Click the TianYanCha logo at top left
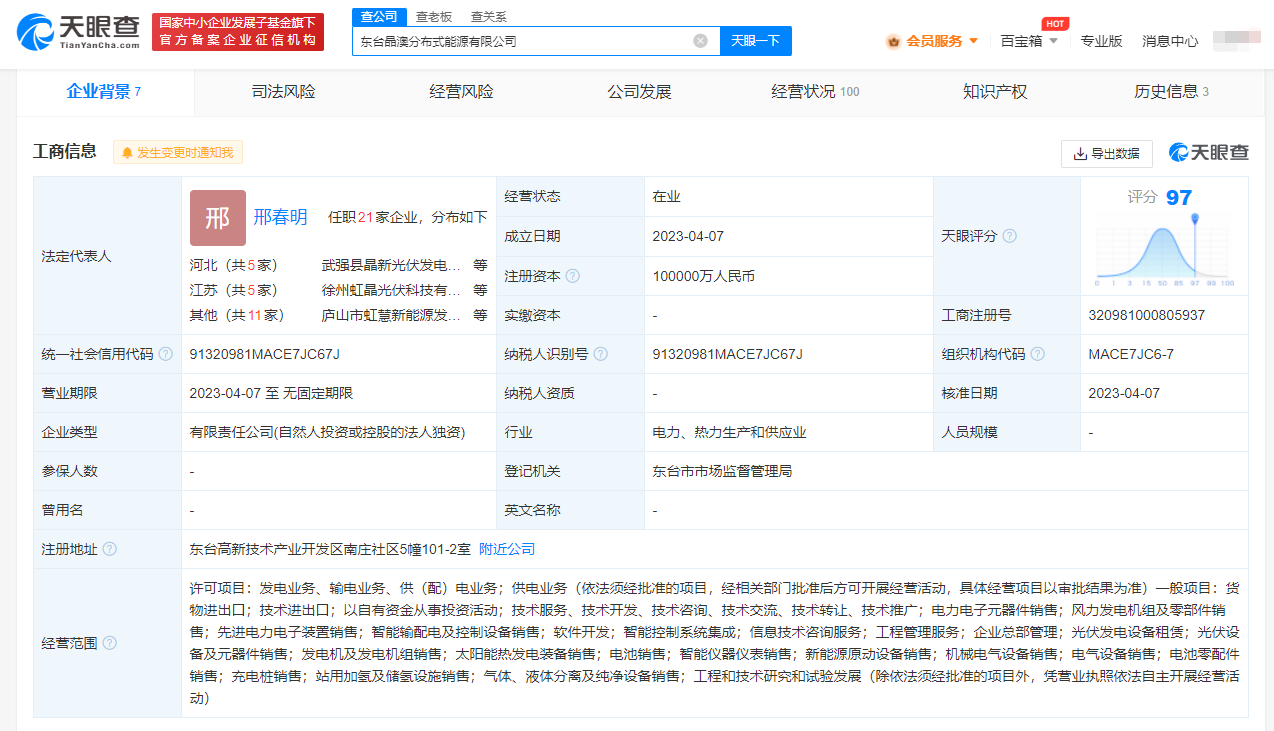The width and height of the screenshot is (1274, 731). 78,32
